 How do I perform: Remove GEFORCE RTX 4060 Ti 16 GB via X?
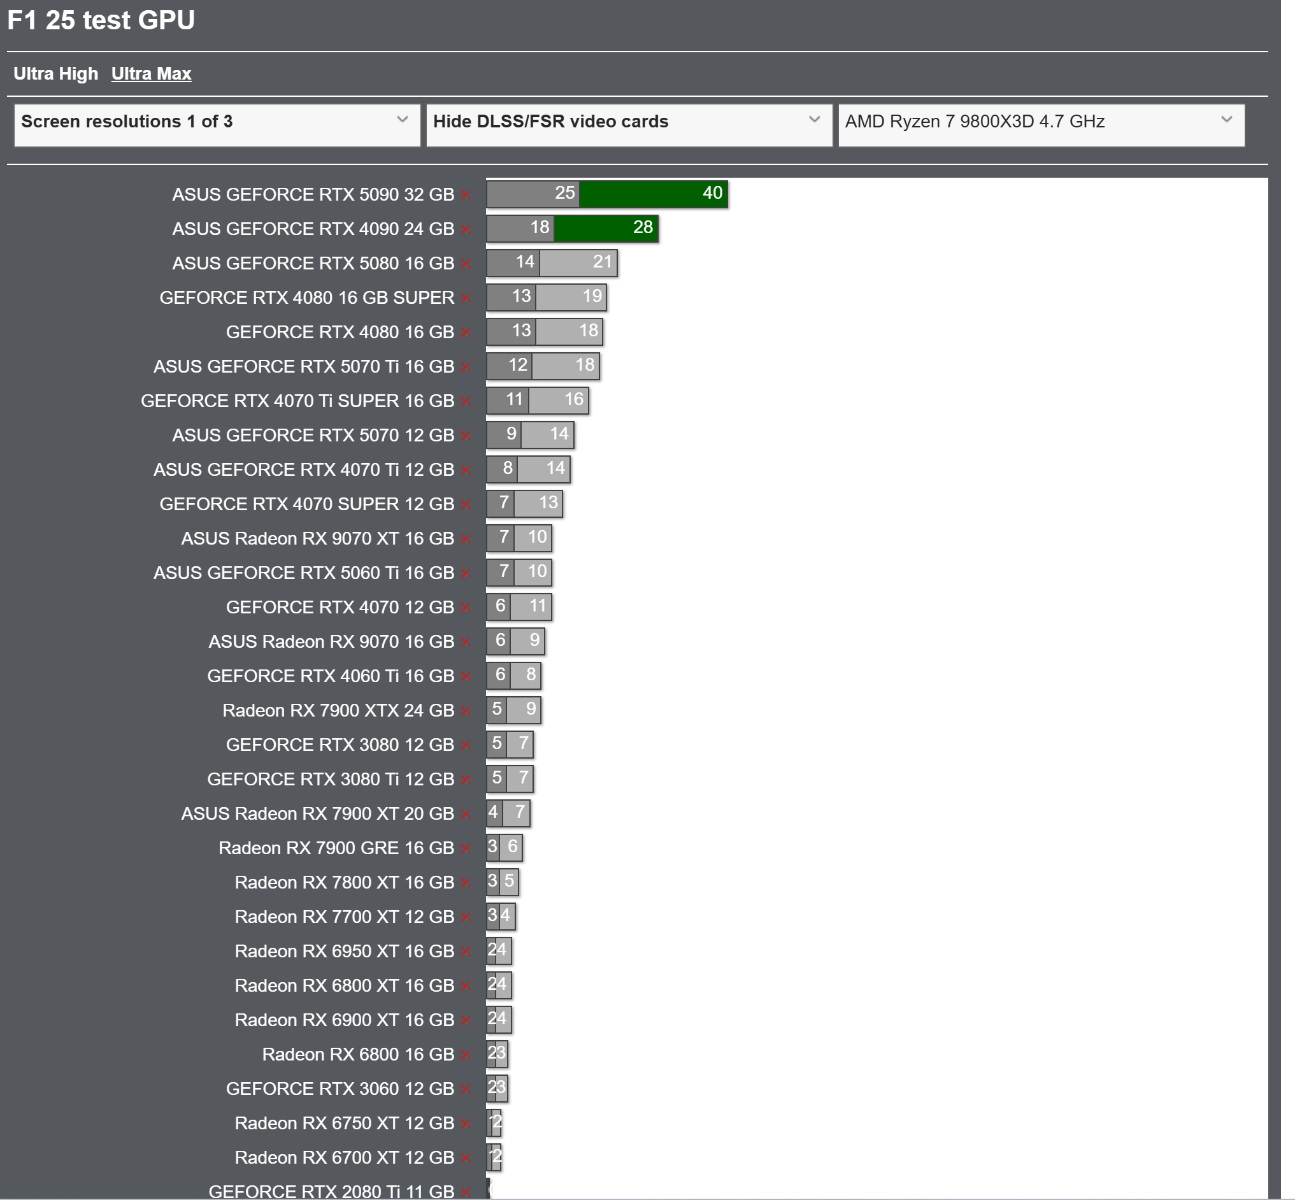pos(466,677)
